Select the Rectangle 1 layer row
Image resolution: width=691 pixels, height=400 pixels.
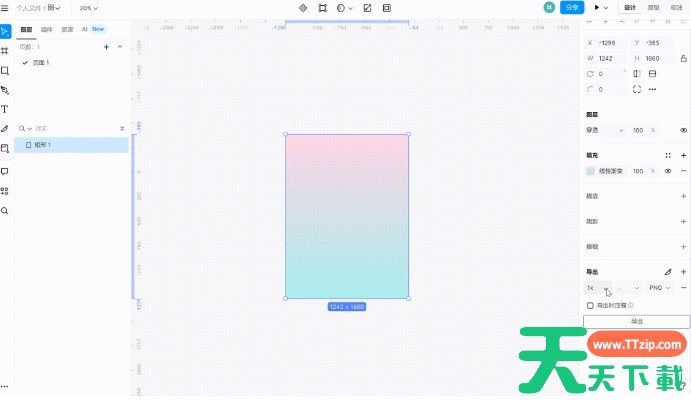click(x=71, y=145)
